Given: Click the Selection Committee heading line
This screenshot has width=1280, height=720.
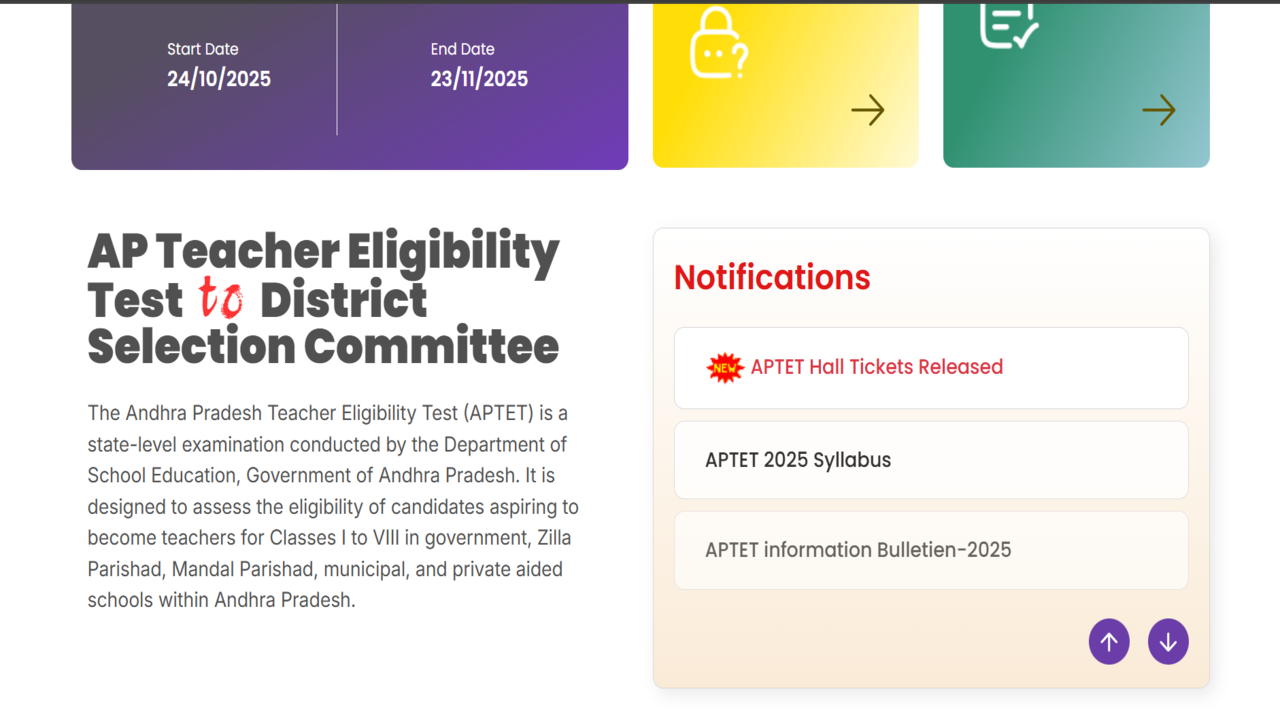Looking at the screenshot, I should tap(323, 346).
